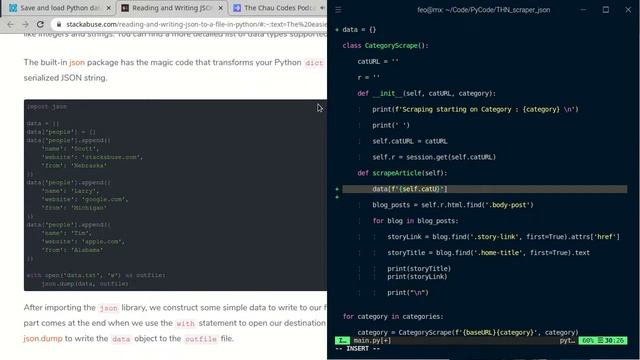Click the 'data = {}' line in the editor
Viewport: 640px width, 360px height.
tap(359, 29)
